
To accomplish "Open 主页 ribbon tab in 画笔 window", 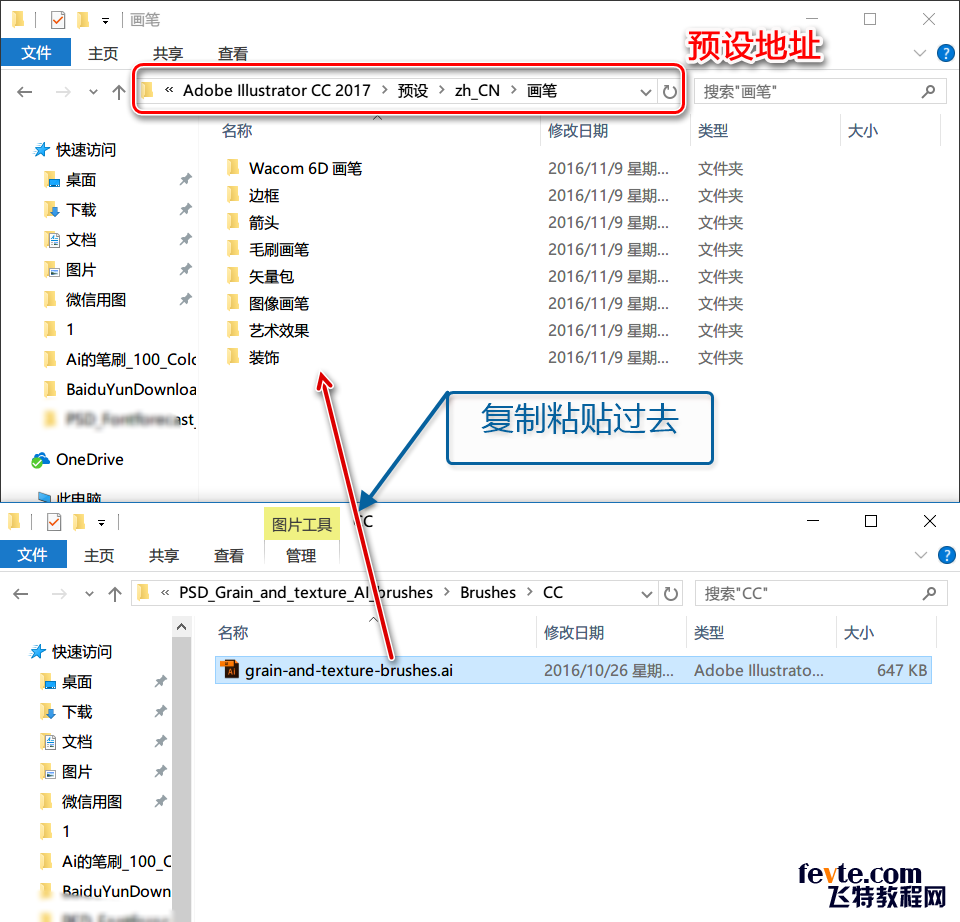I will (103, 54).
